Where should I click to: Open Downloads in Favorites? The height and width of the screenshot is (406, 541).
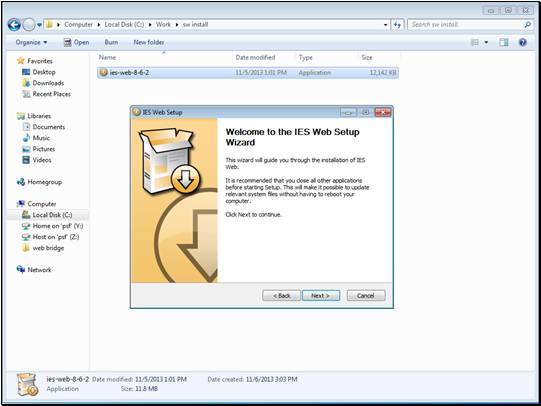[48, 83]
